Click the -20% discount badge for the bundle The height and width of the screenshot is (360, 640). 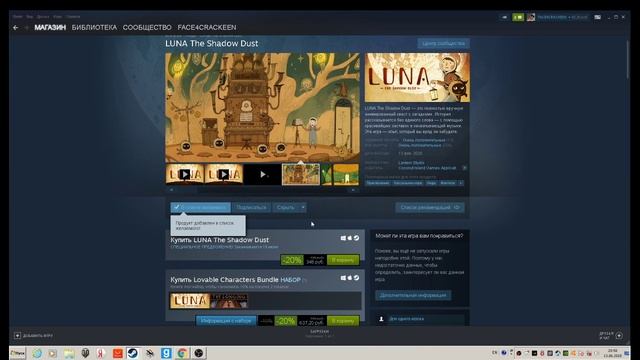tap(286, 321)
